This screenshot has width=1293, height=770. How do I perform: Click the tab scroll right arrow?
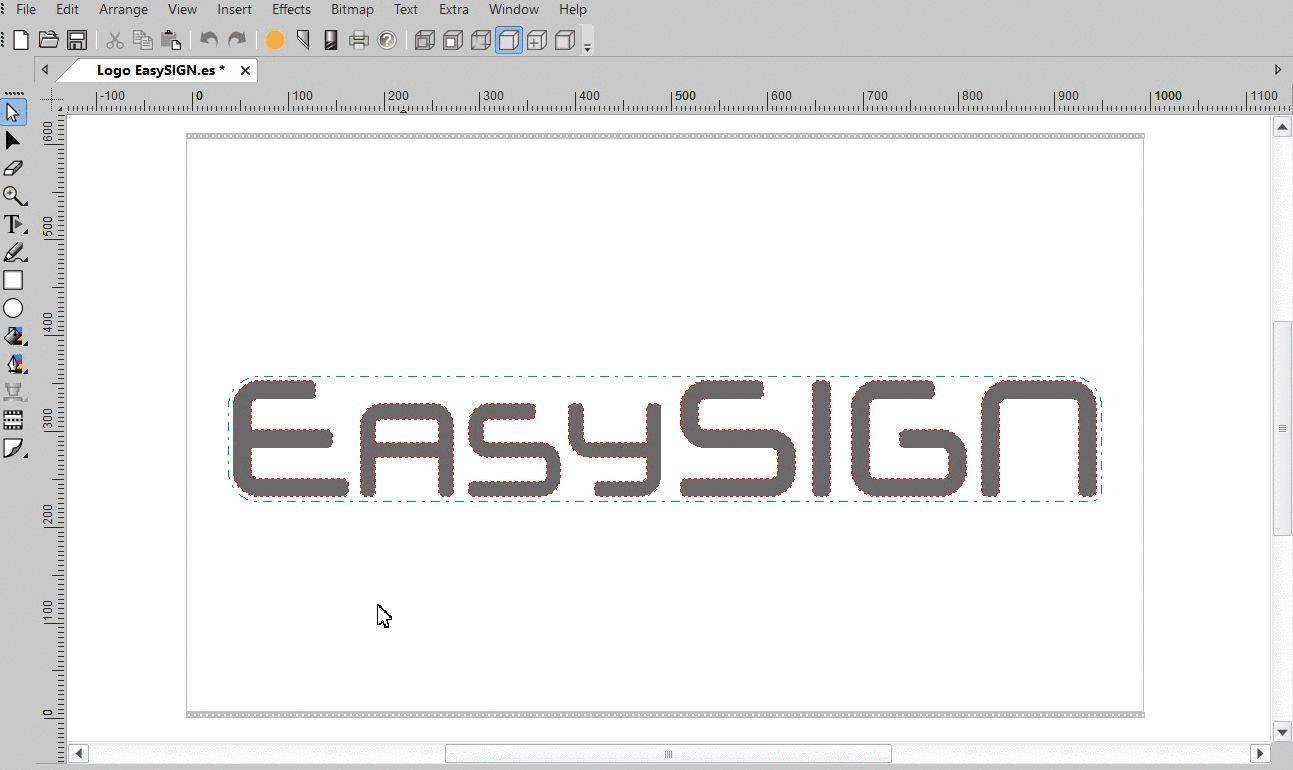pos(1277,70)
